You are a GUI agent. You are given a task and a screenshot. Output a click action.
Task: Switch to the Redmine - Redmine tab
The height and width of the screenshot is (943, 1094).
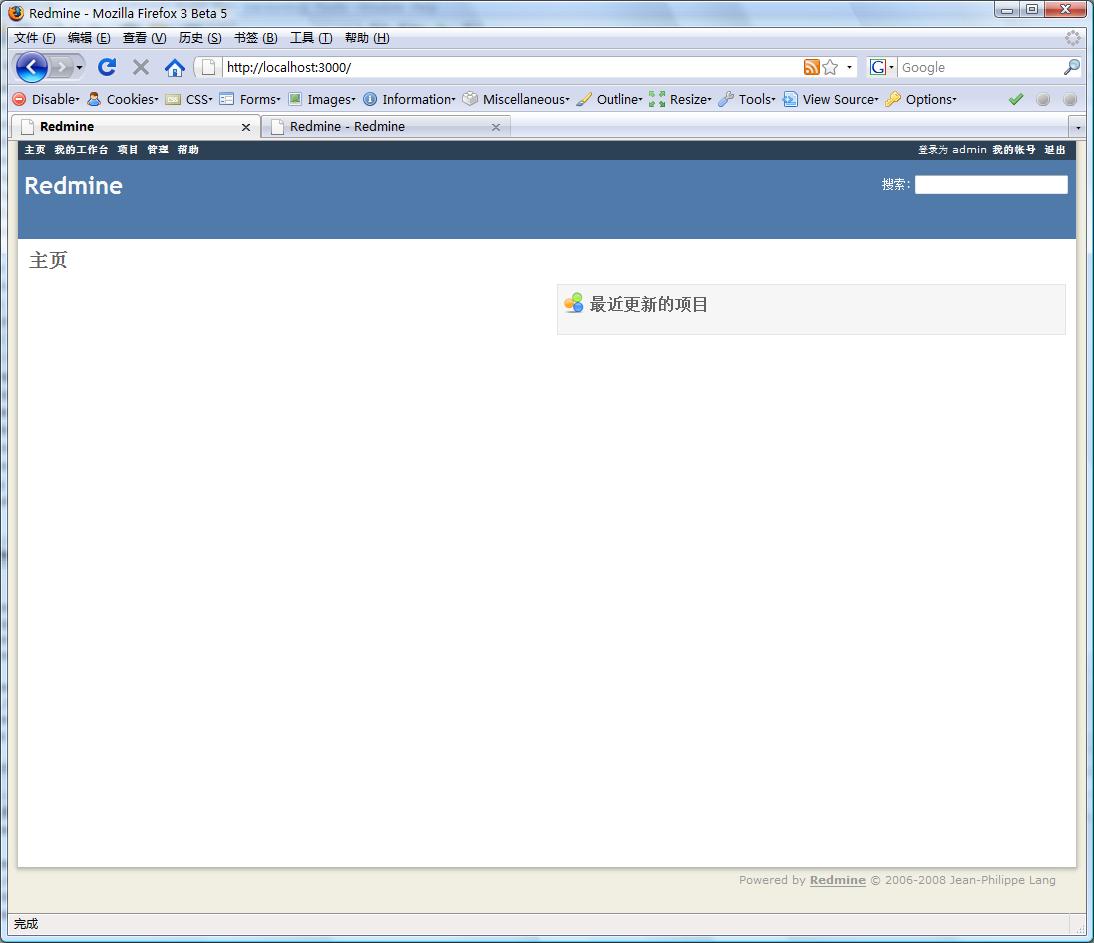click(x=385, y=127)
